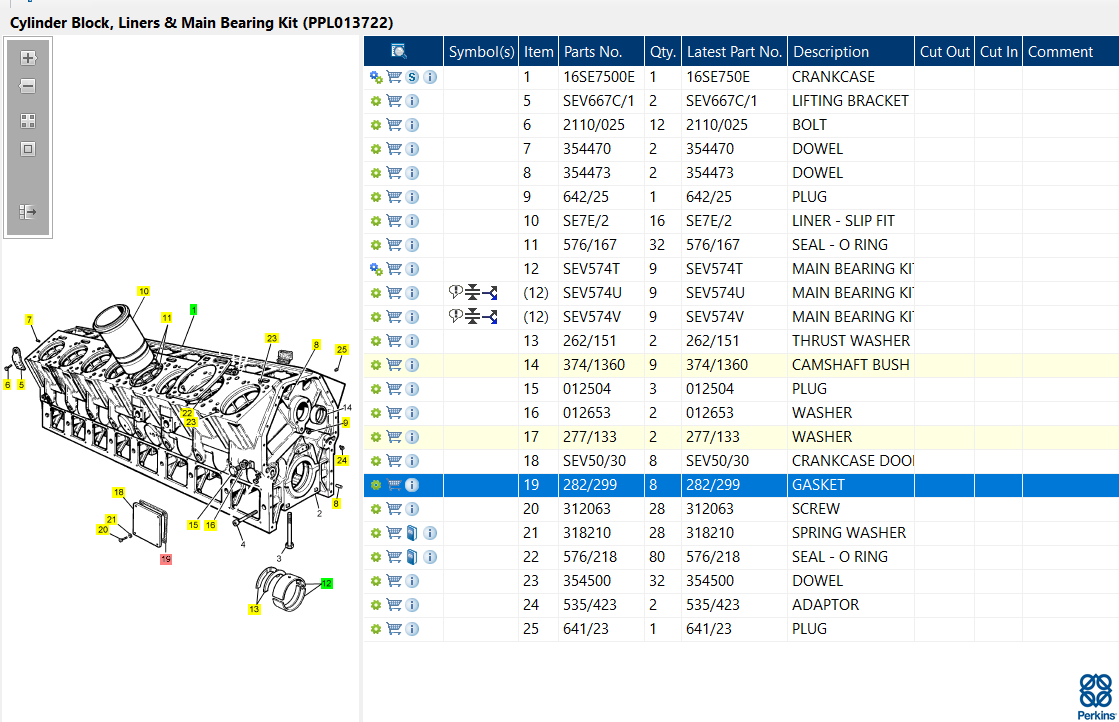Zoom out of the parts diagram
The height and width of the screenshot is (722, 1119).
[x=28, y=87]
